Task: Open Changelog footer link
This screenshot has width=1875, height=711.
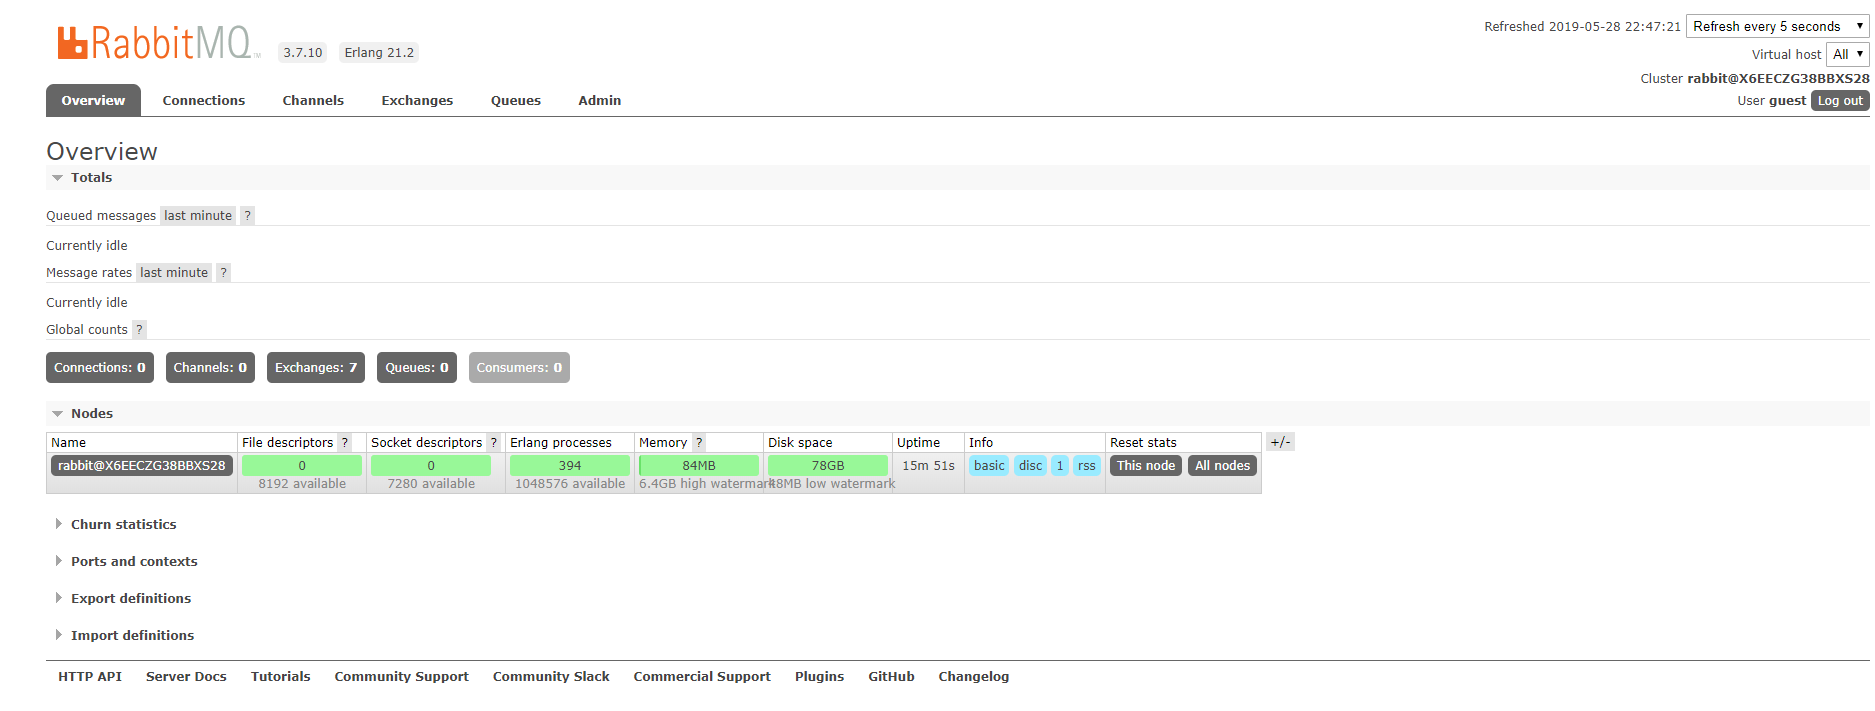Action: (x=974, y=677)
